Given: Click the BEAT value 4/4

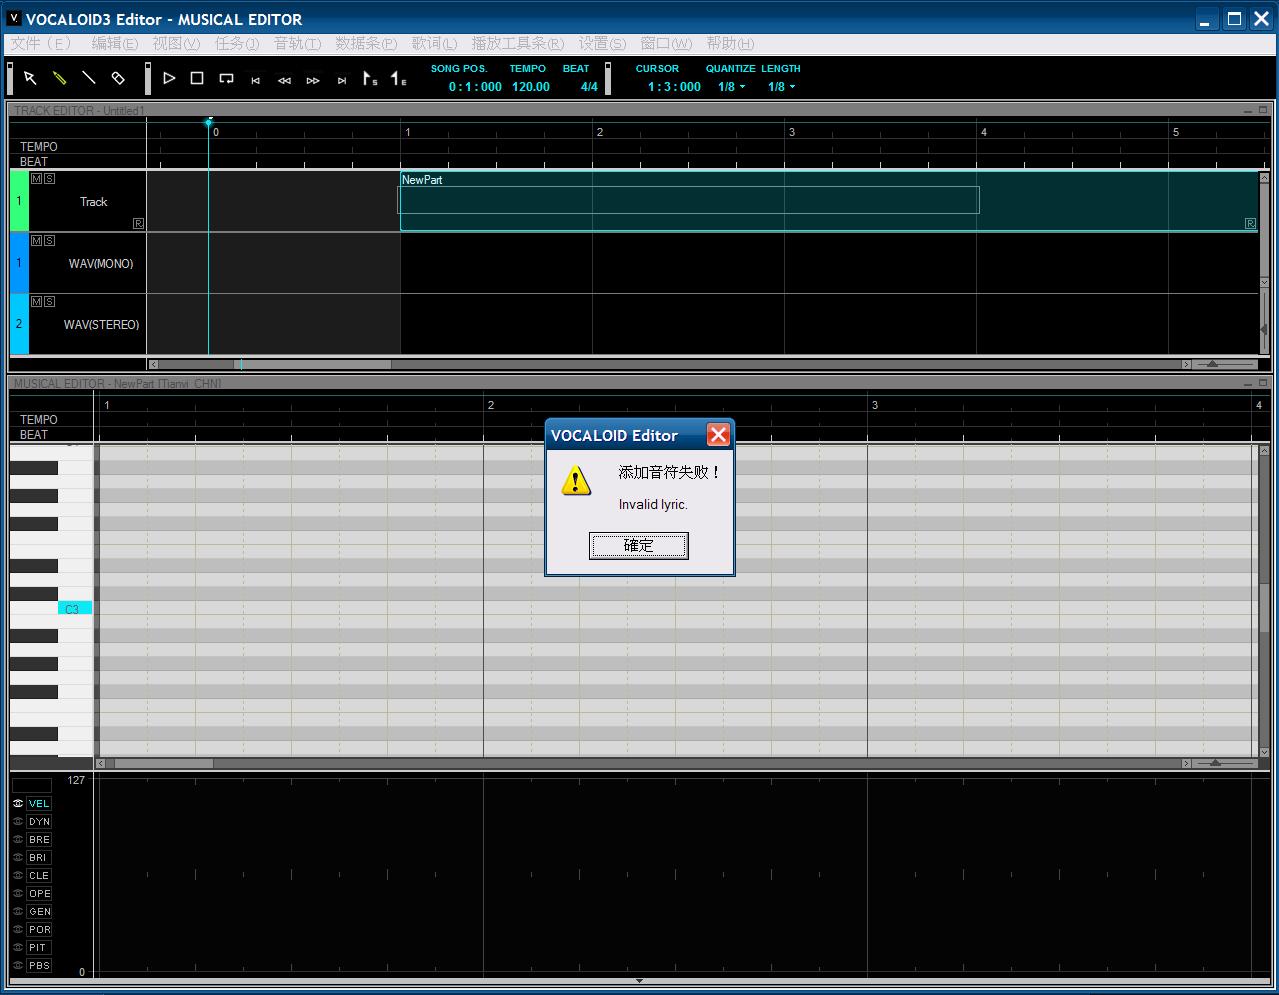Looking at the screenshot, I should pyautogui.click(x=590, y=87).
